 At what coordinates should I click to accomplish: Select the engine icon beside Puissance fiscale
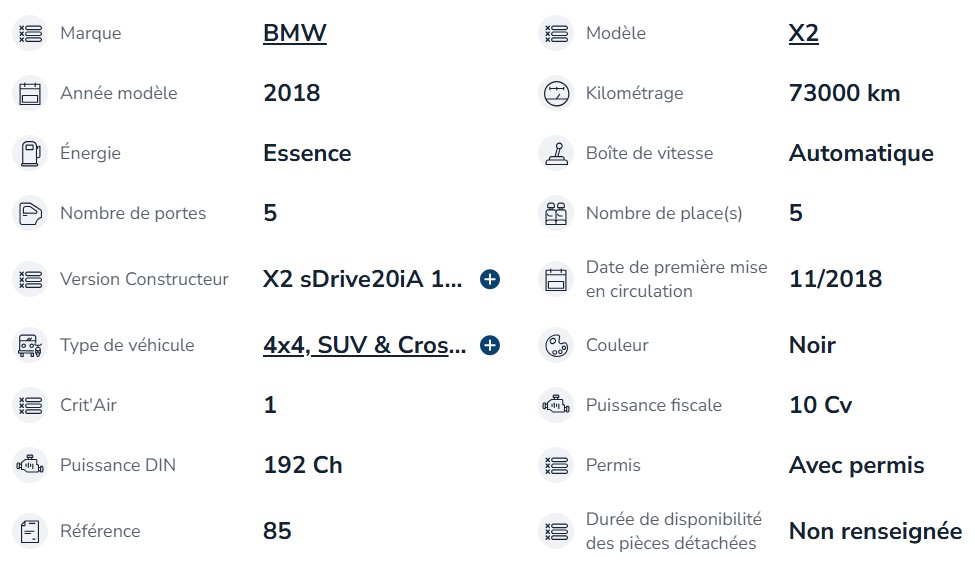[556, 405]
